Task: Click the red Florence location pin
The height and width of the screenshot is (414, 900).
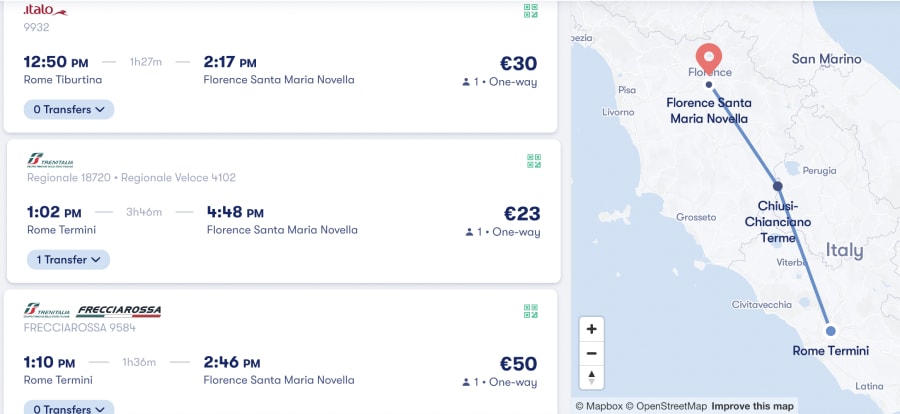Action: click(x=709, y=58)
